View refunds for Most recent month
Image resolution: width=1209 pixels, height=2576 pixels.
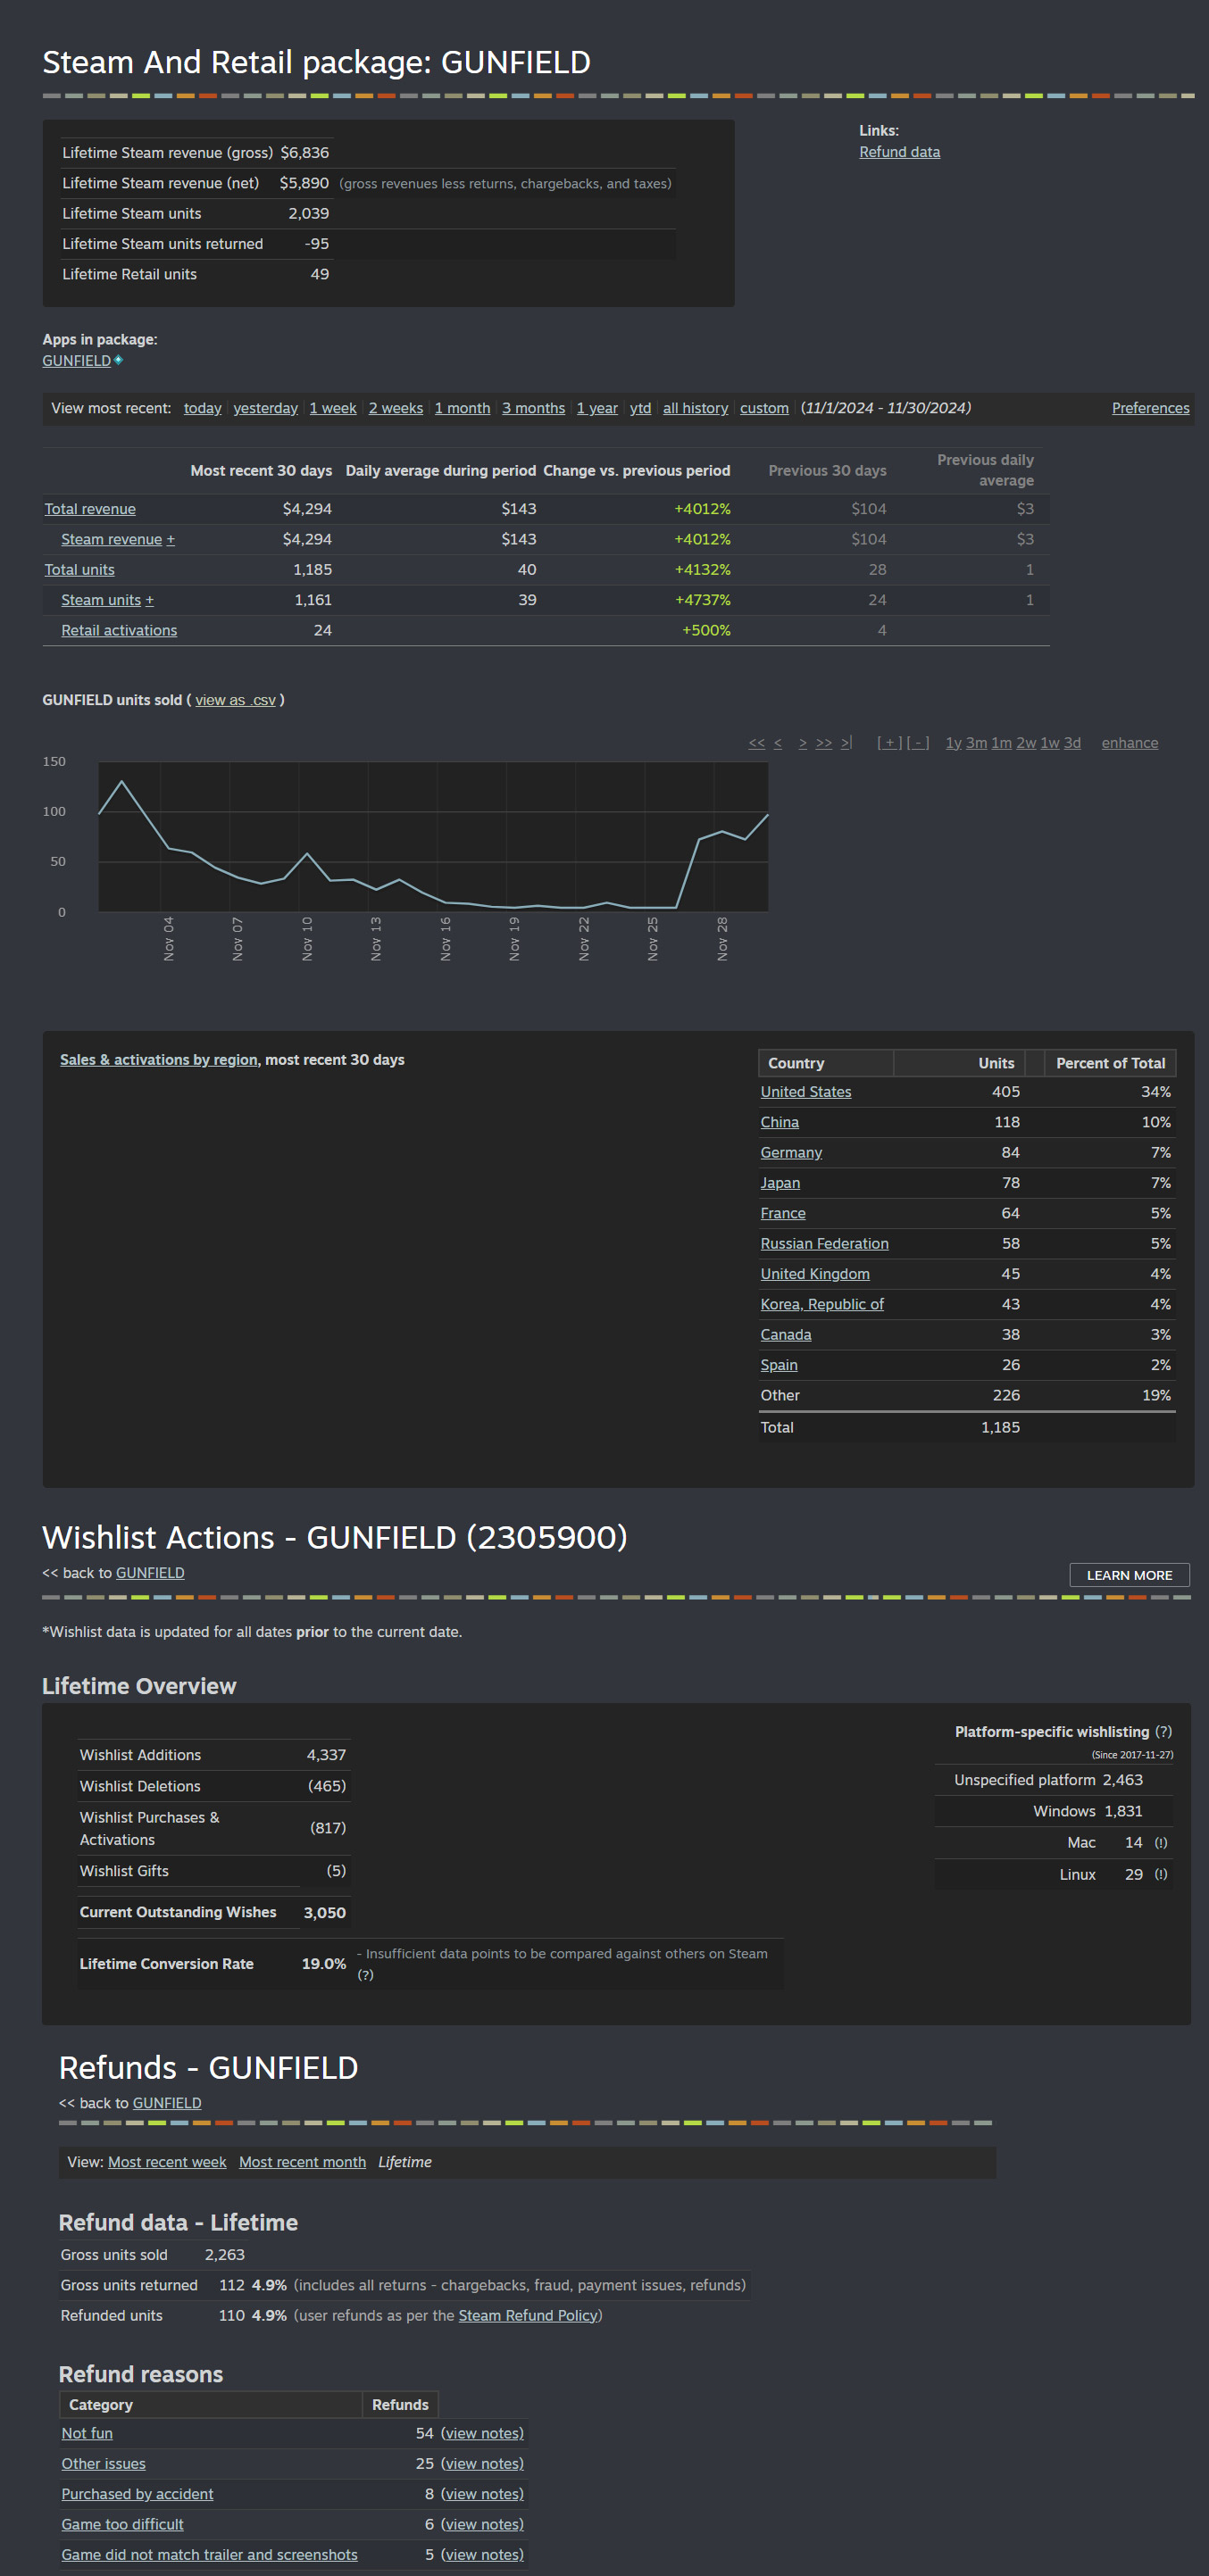302,2162
